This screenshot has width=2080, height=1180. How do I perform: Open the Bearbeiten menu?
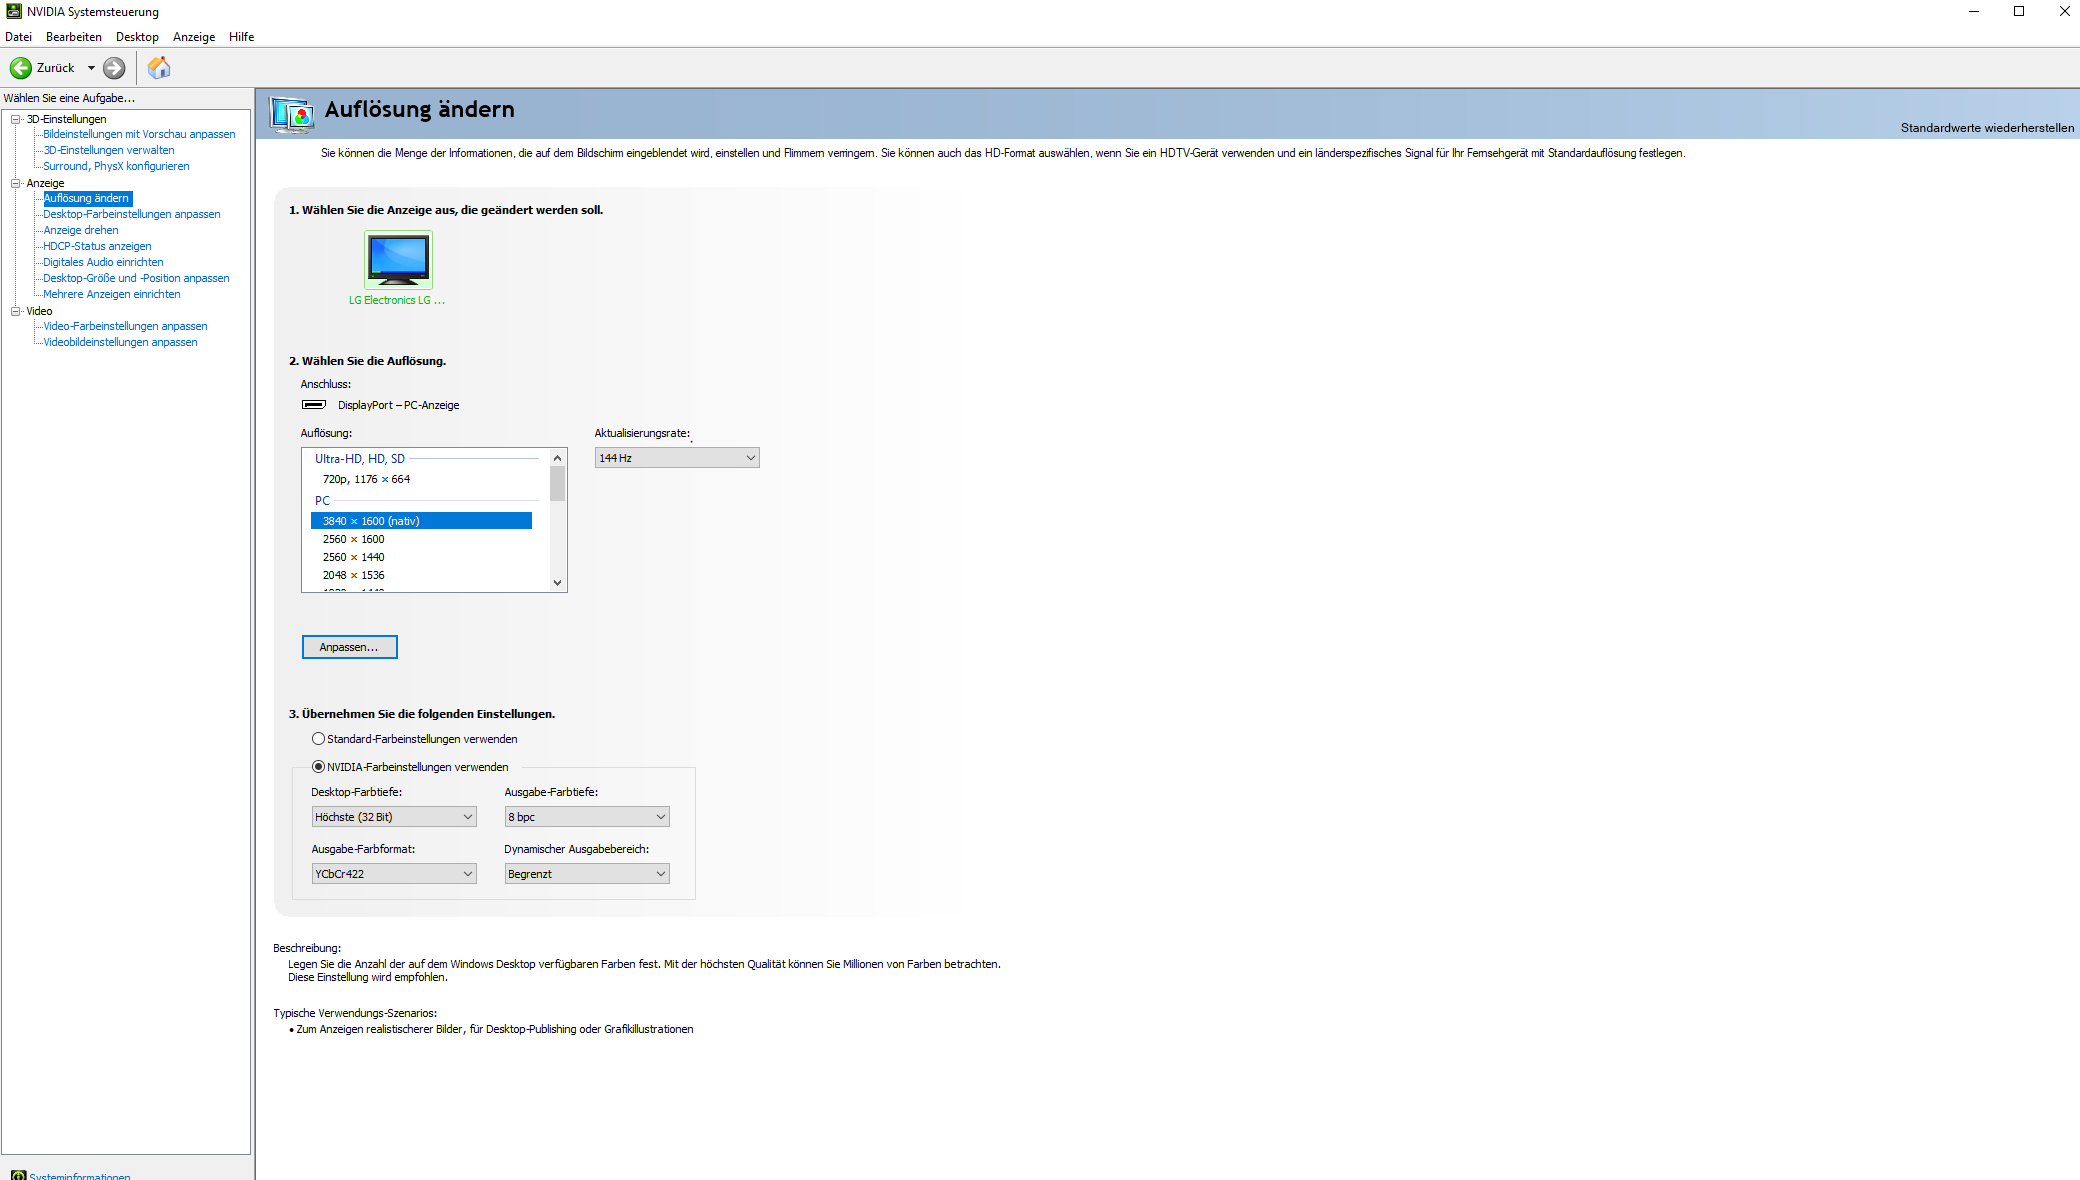tap(74, 37)
